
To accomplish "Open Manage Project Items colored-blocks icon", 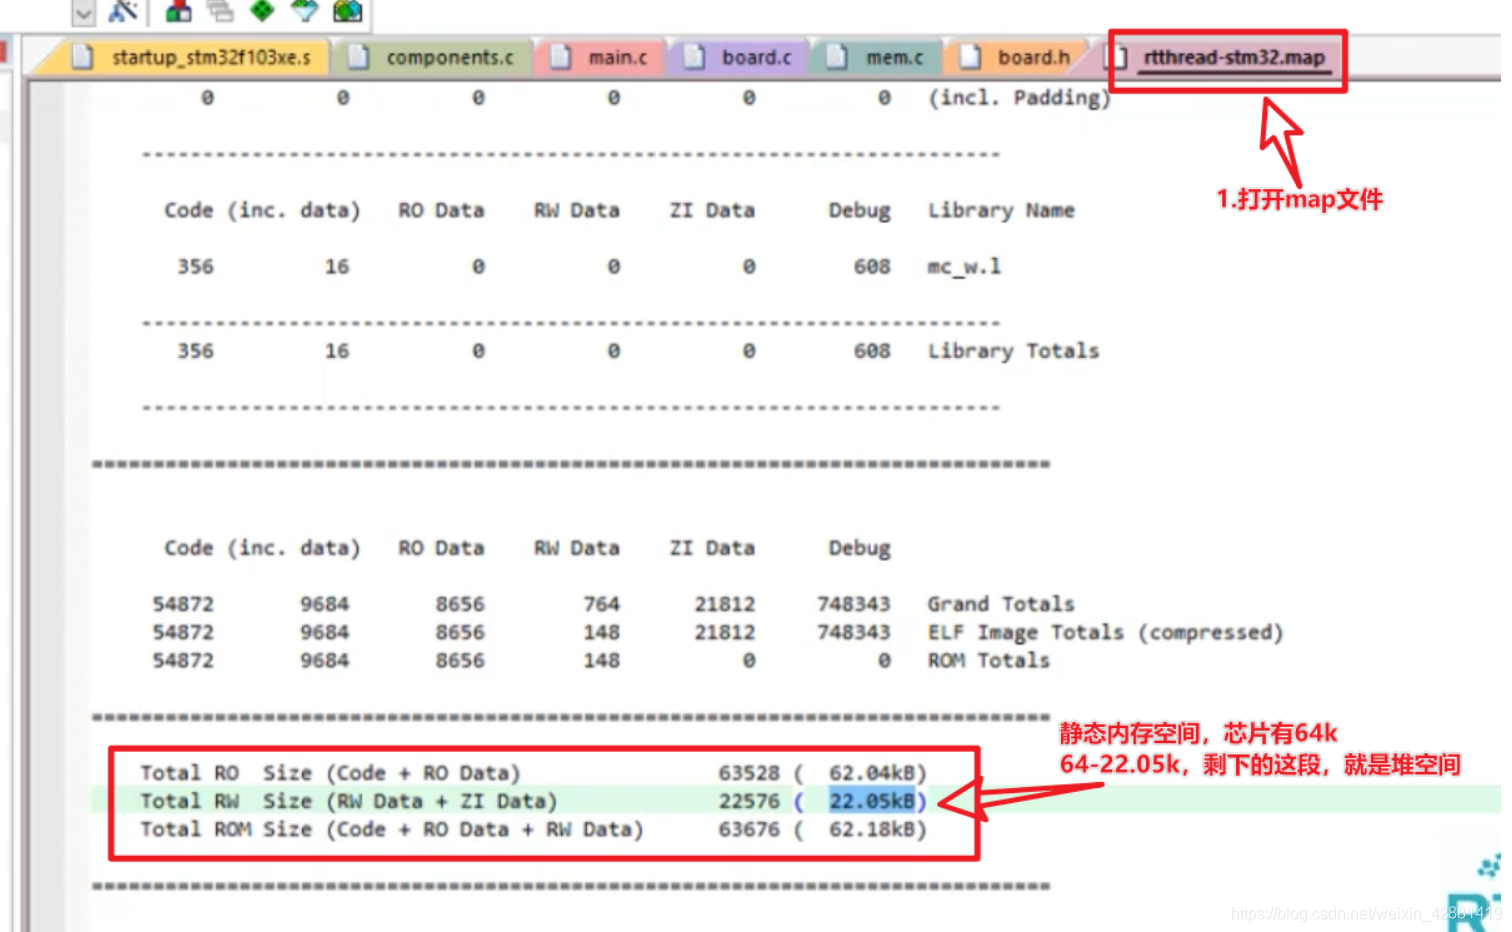I will click(x=179, y=11).
